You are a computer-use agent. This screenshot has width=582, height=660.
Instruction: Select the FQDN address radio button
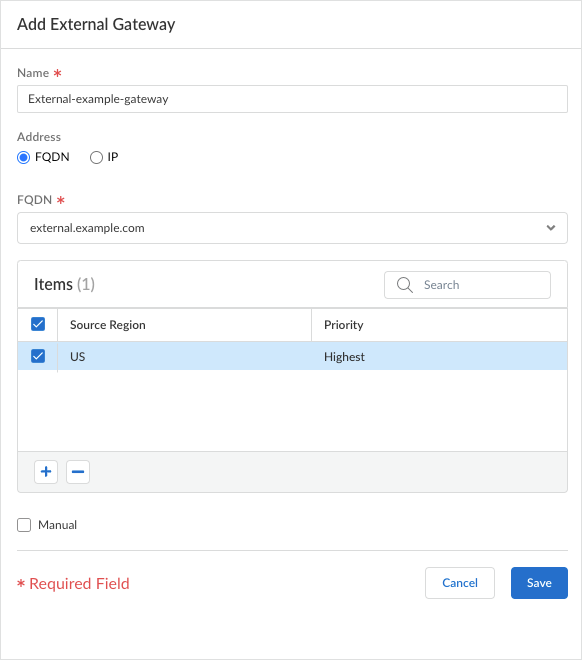pos(24,157)
